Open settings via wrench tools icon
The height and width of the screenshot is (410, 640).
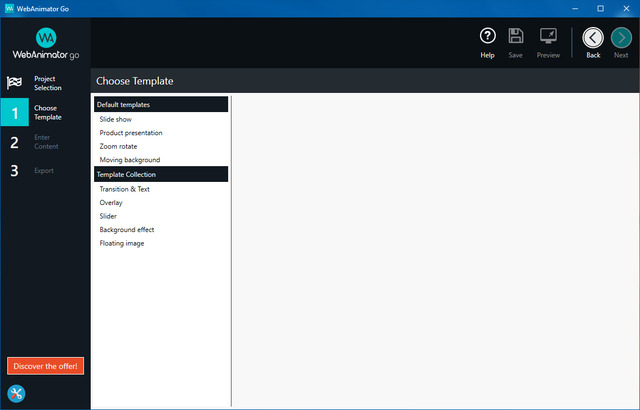(16, 394)
